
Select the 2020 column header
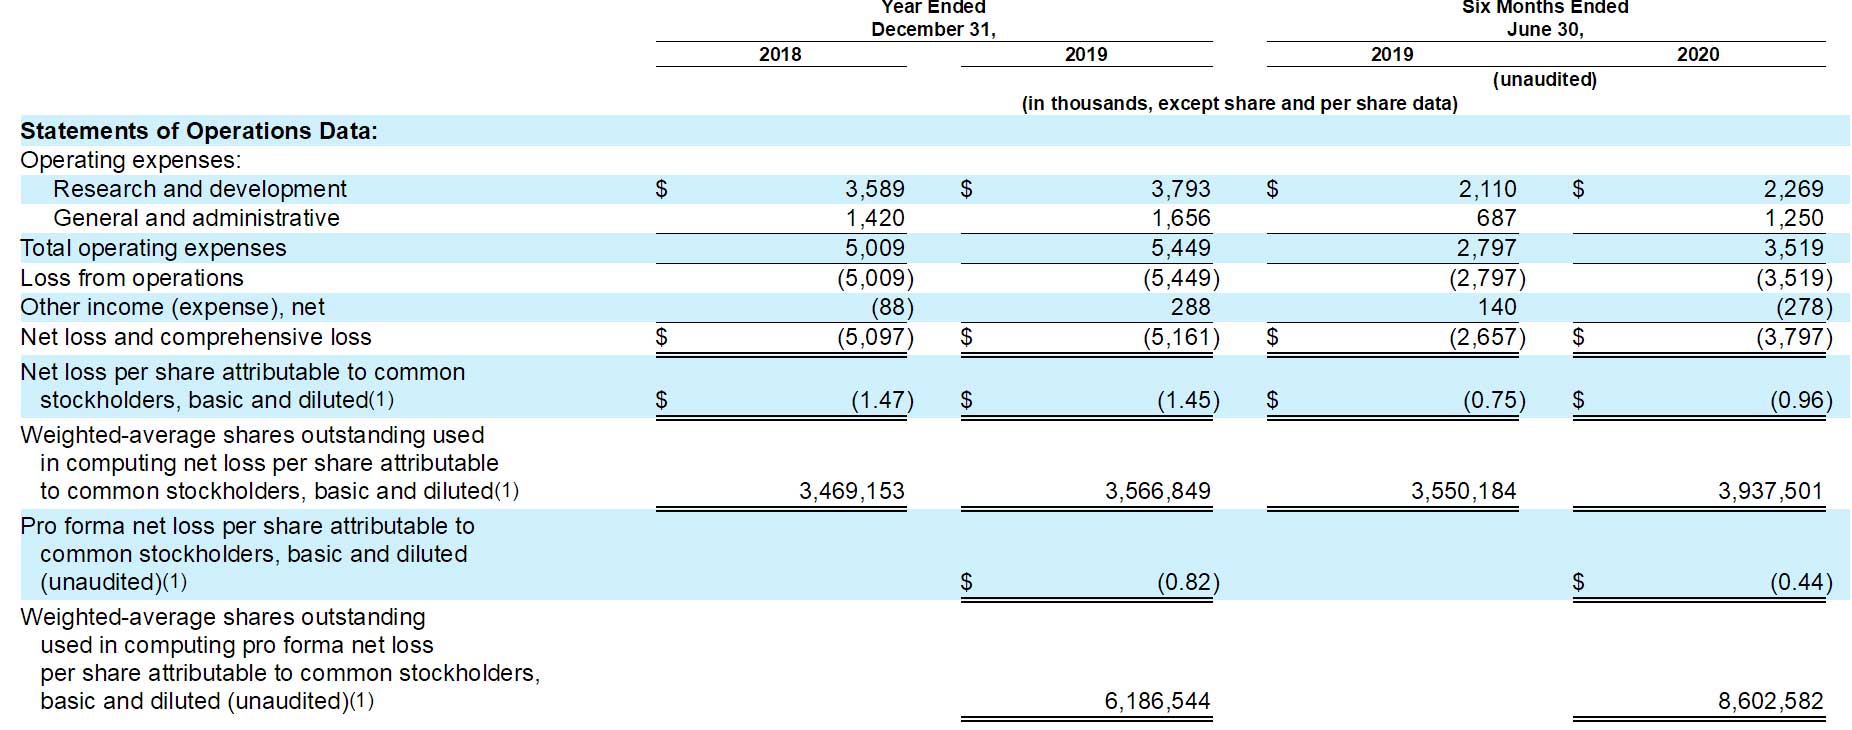[1698, 54]
